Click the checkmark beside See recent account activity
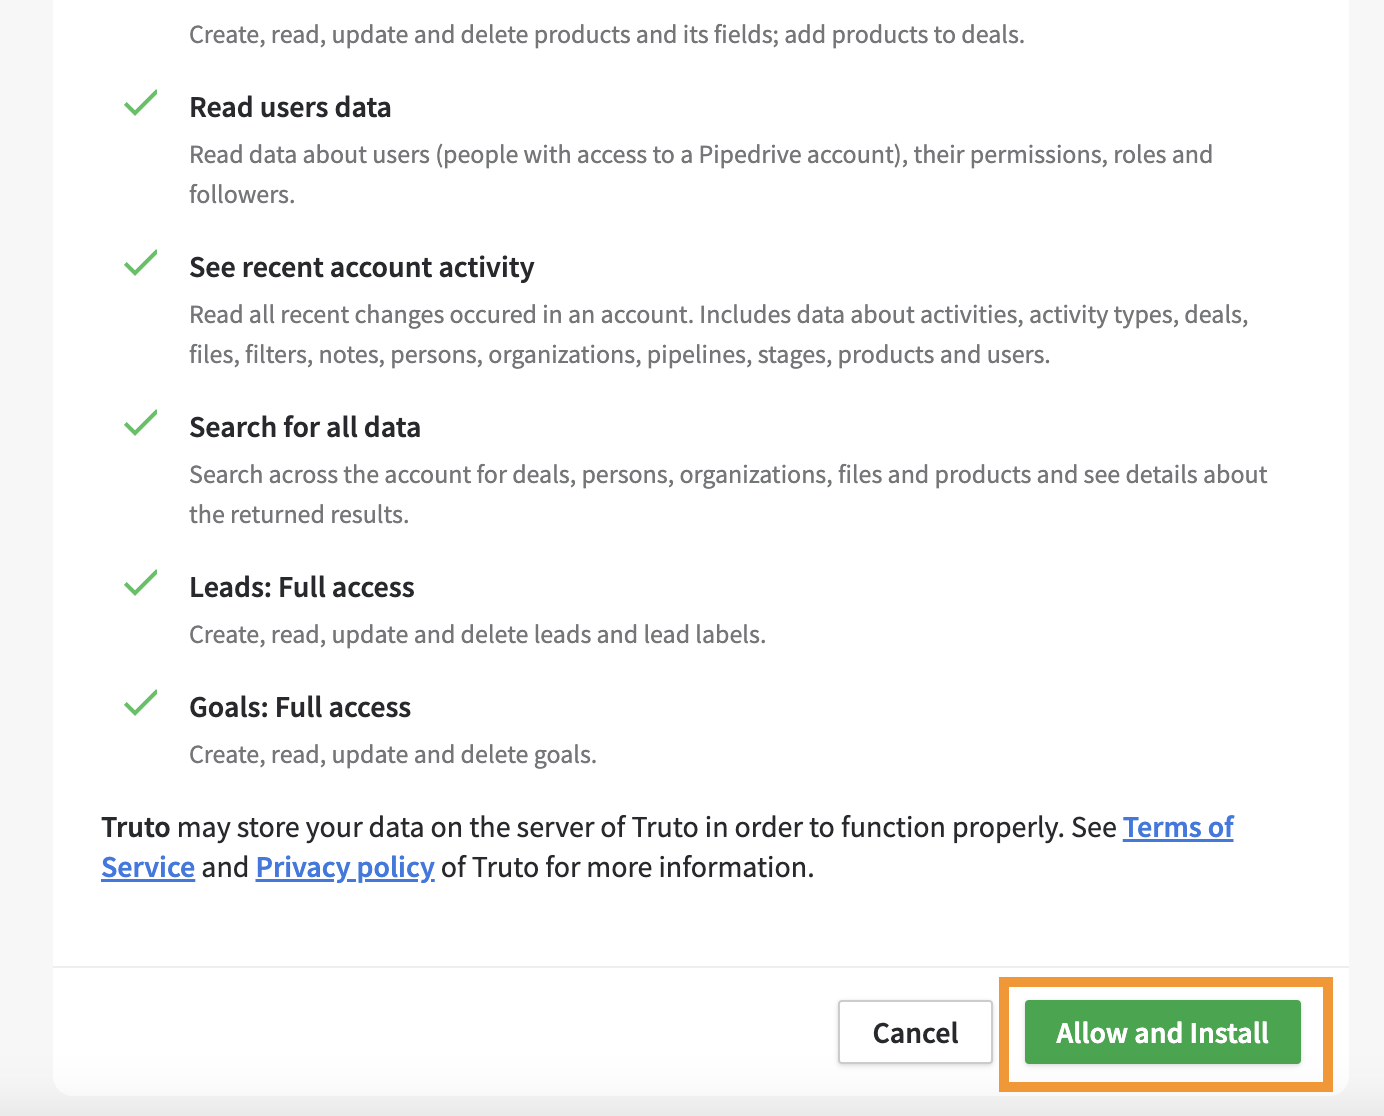This screenshot has height=1116, width=1384. pyautogui.click(x=141, y=263)
